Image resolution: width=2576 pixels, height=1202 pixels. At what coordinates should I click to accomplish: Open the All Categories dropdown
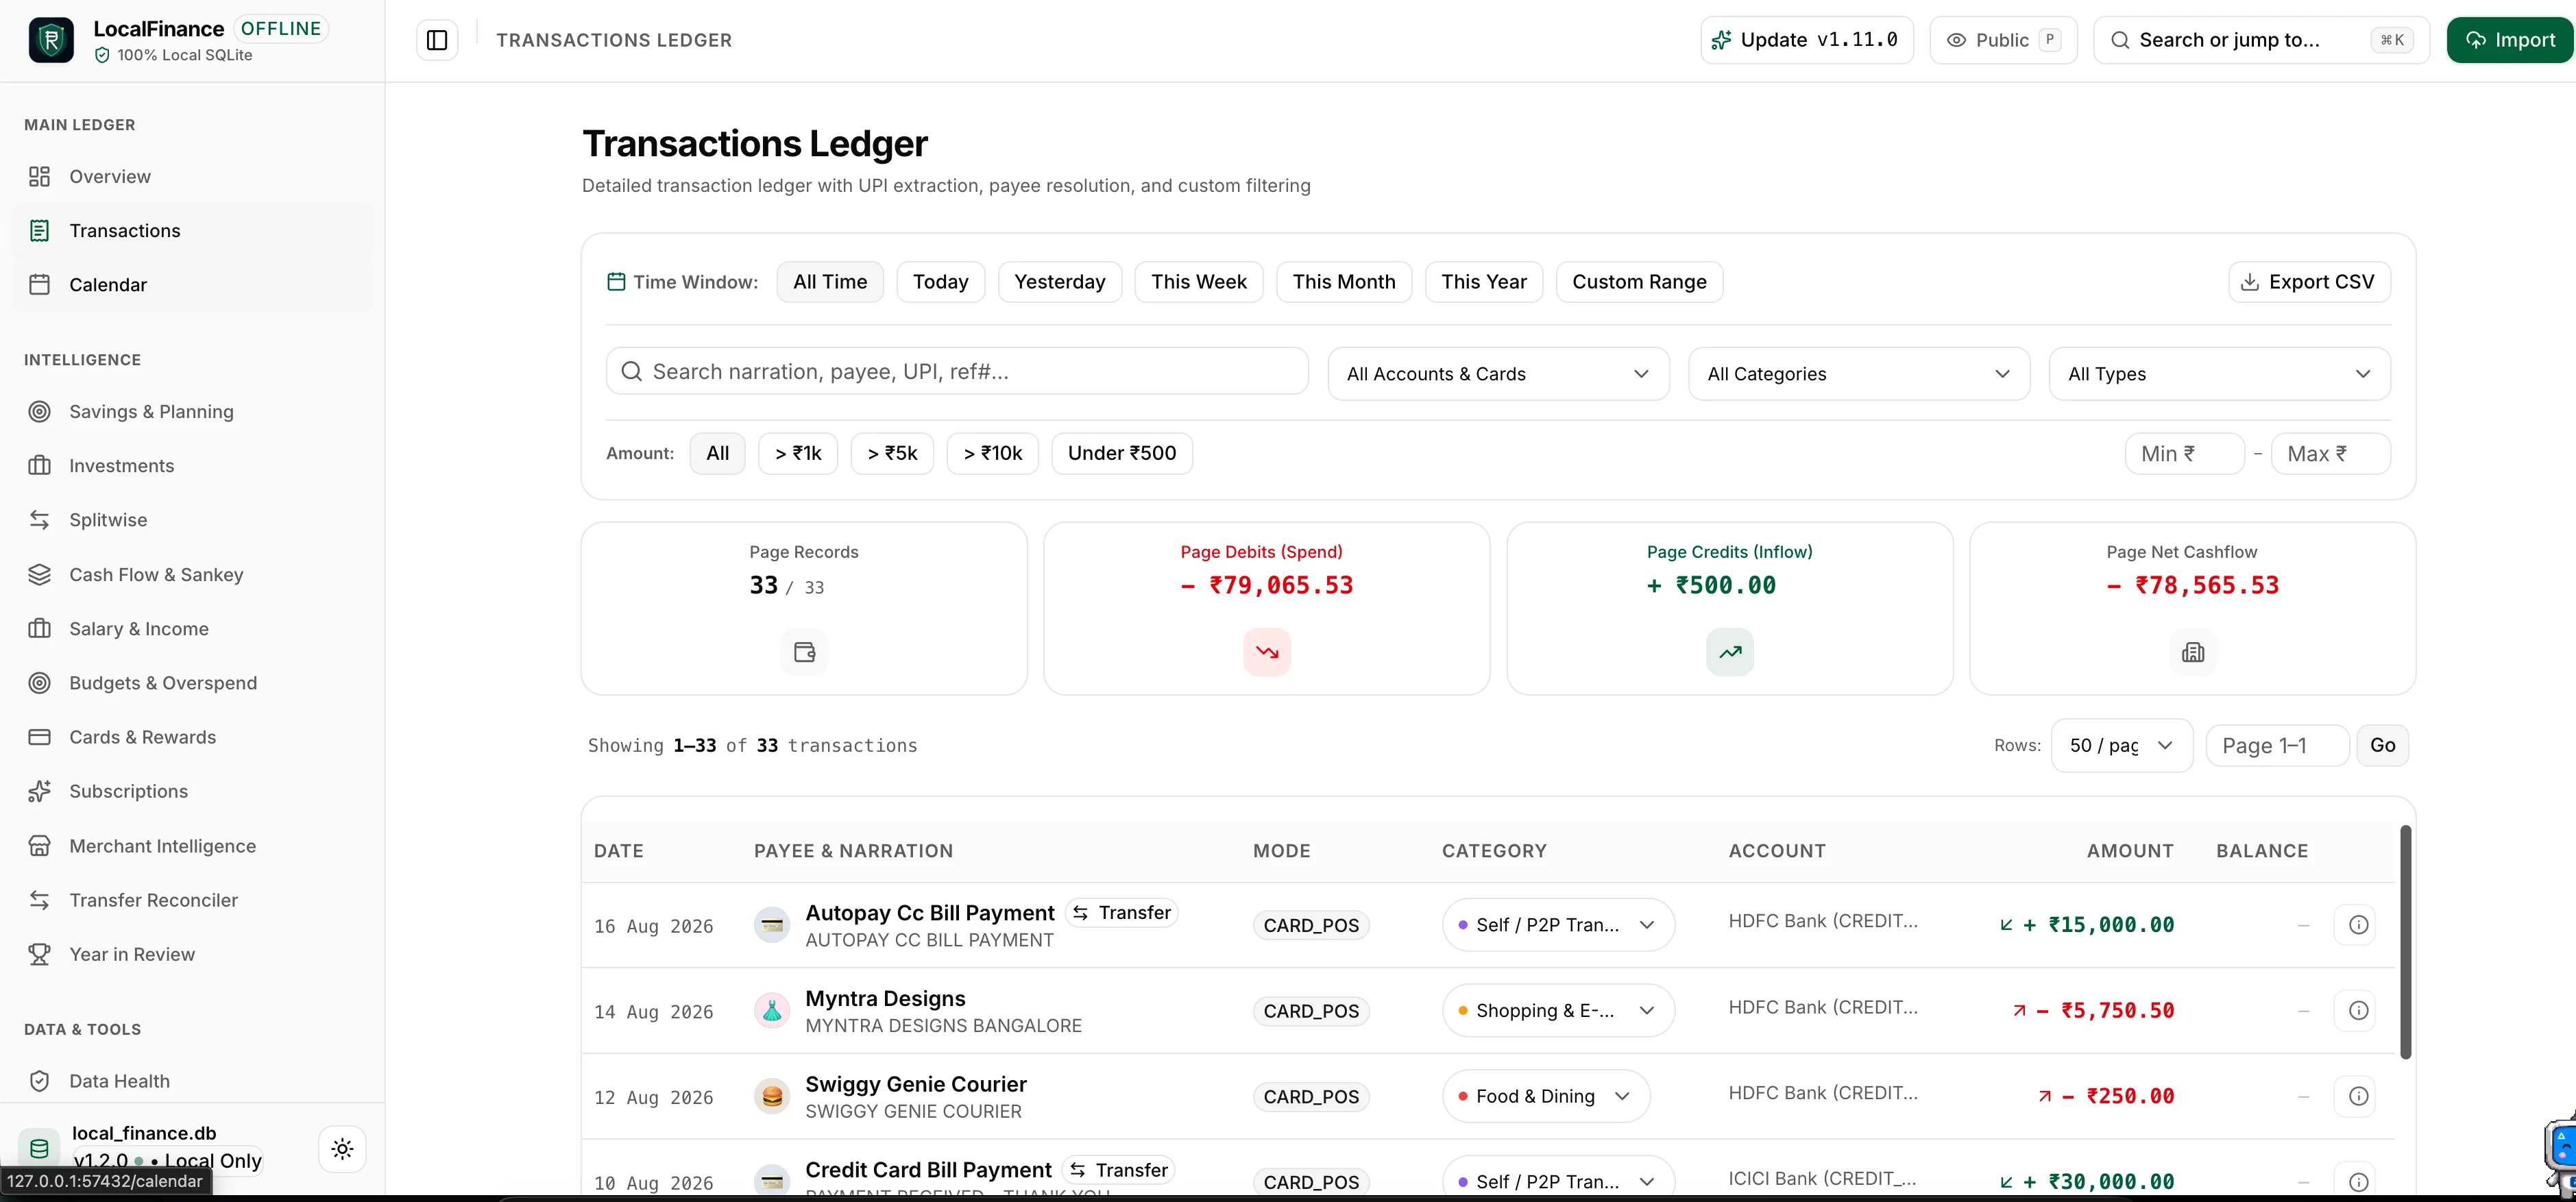[x=1859, y=374]
